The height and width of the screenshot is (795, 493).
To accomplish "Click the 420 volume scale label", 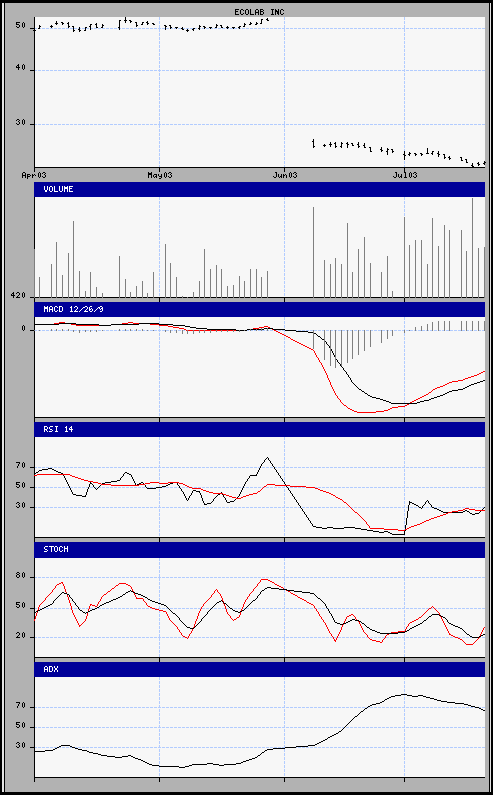I will point(19,295).
